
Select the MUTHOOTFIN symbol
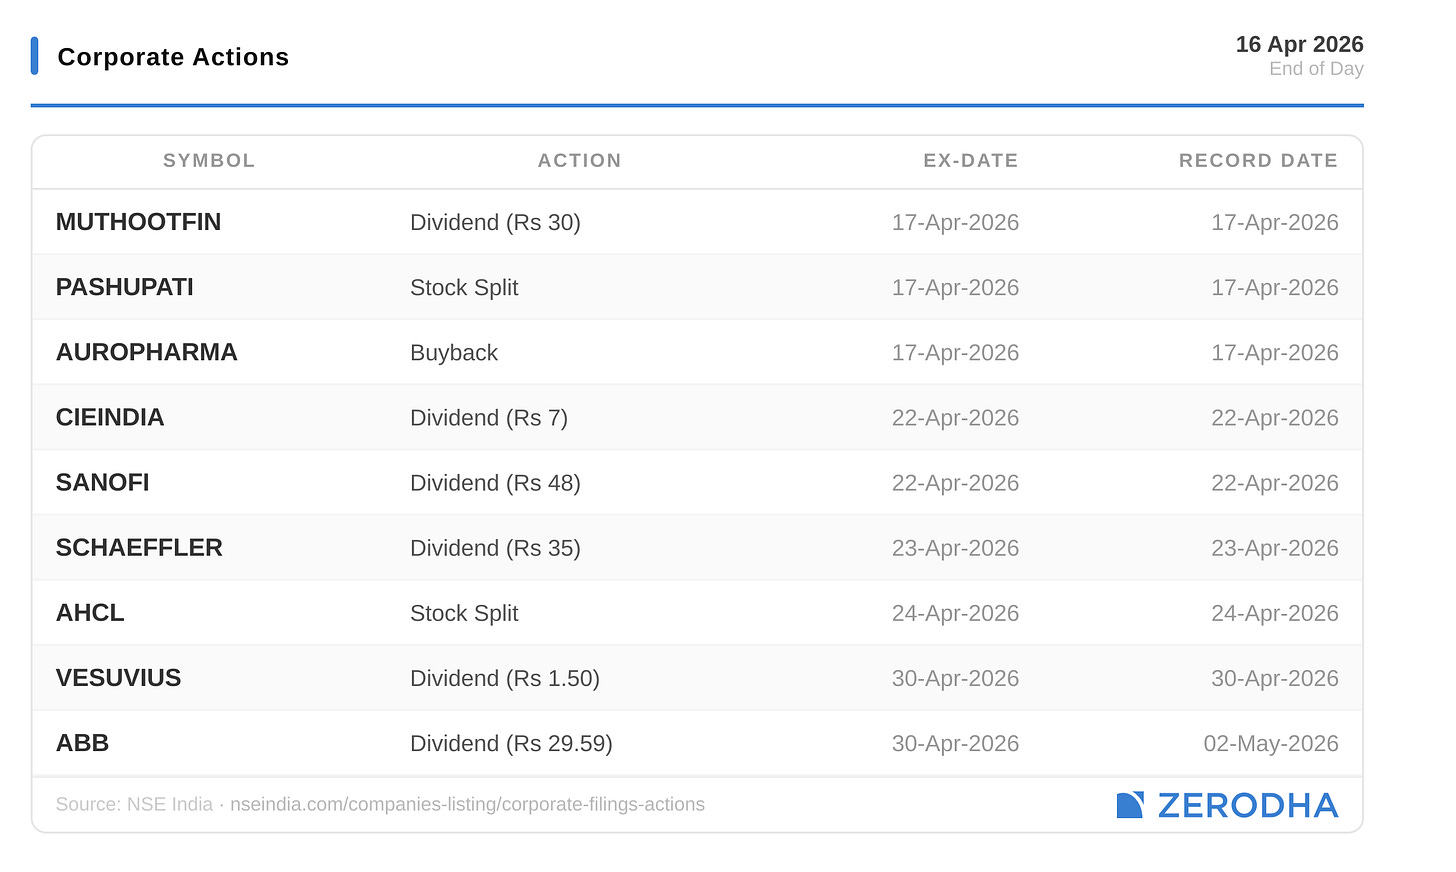coord(138,222)
